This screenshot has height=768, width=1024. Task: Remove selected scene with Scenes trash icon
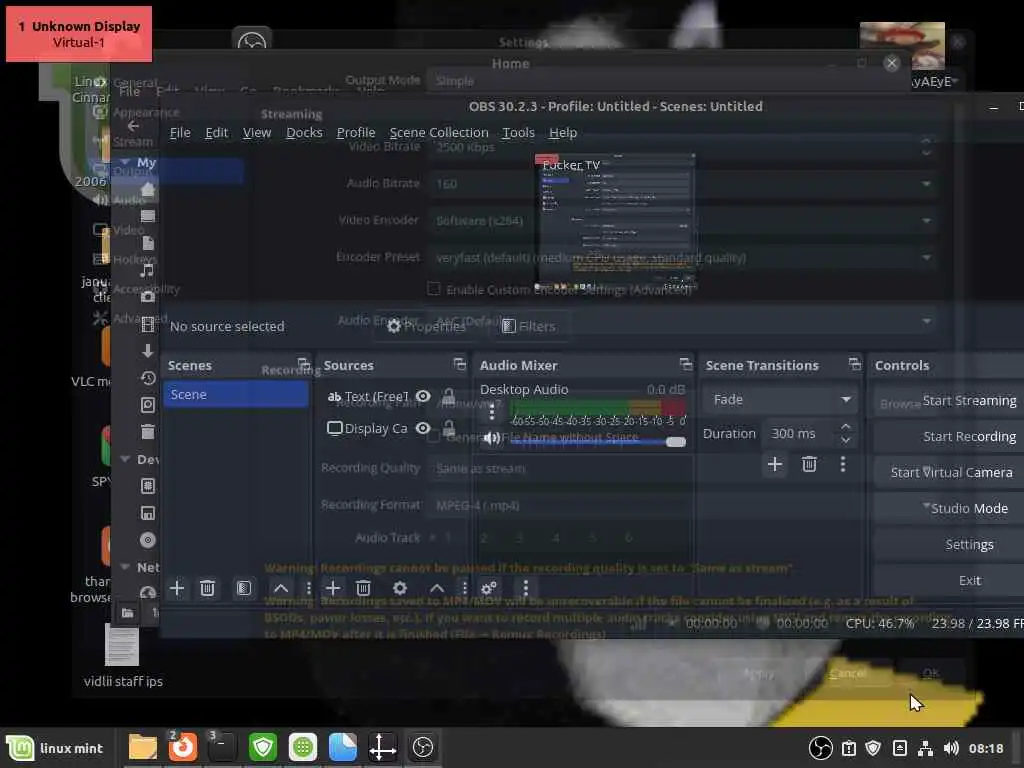click(x=208, y=588)
